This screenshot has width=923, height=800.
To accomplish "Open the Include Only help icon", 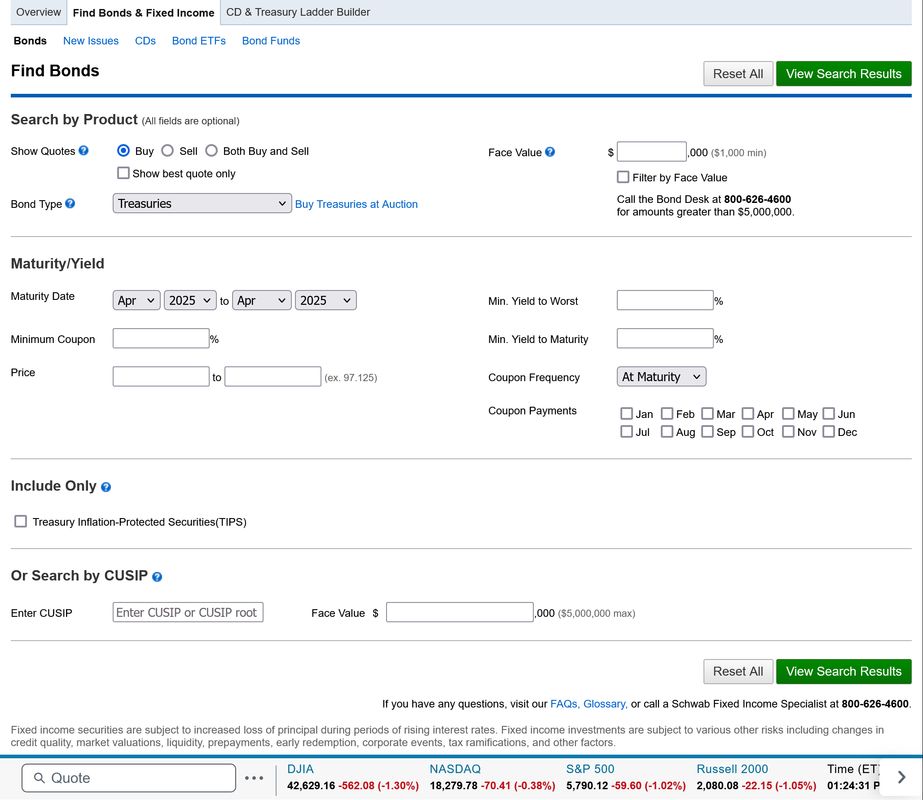I will (x=106, y=487).
